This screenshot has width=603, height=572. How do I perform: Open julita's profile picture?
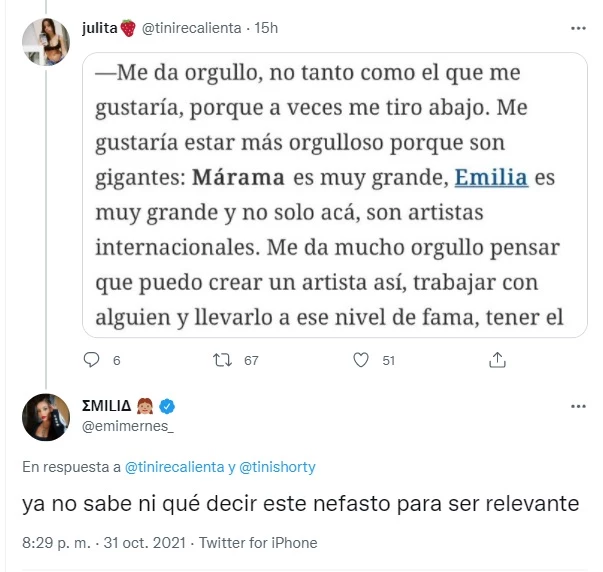46,42
